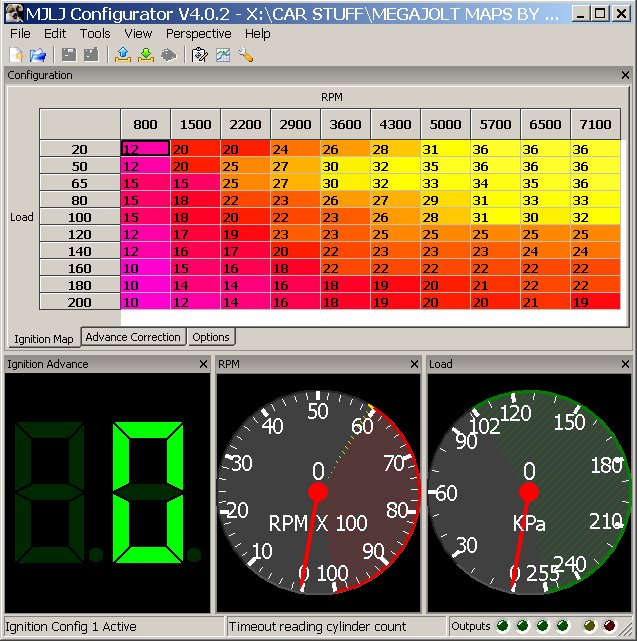The image size is (637, 641).
Task: Click 'Ignition Config 1 Active' status text
Action: pyautogui.click(x=71, y=626)
